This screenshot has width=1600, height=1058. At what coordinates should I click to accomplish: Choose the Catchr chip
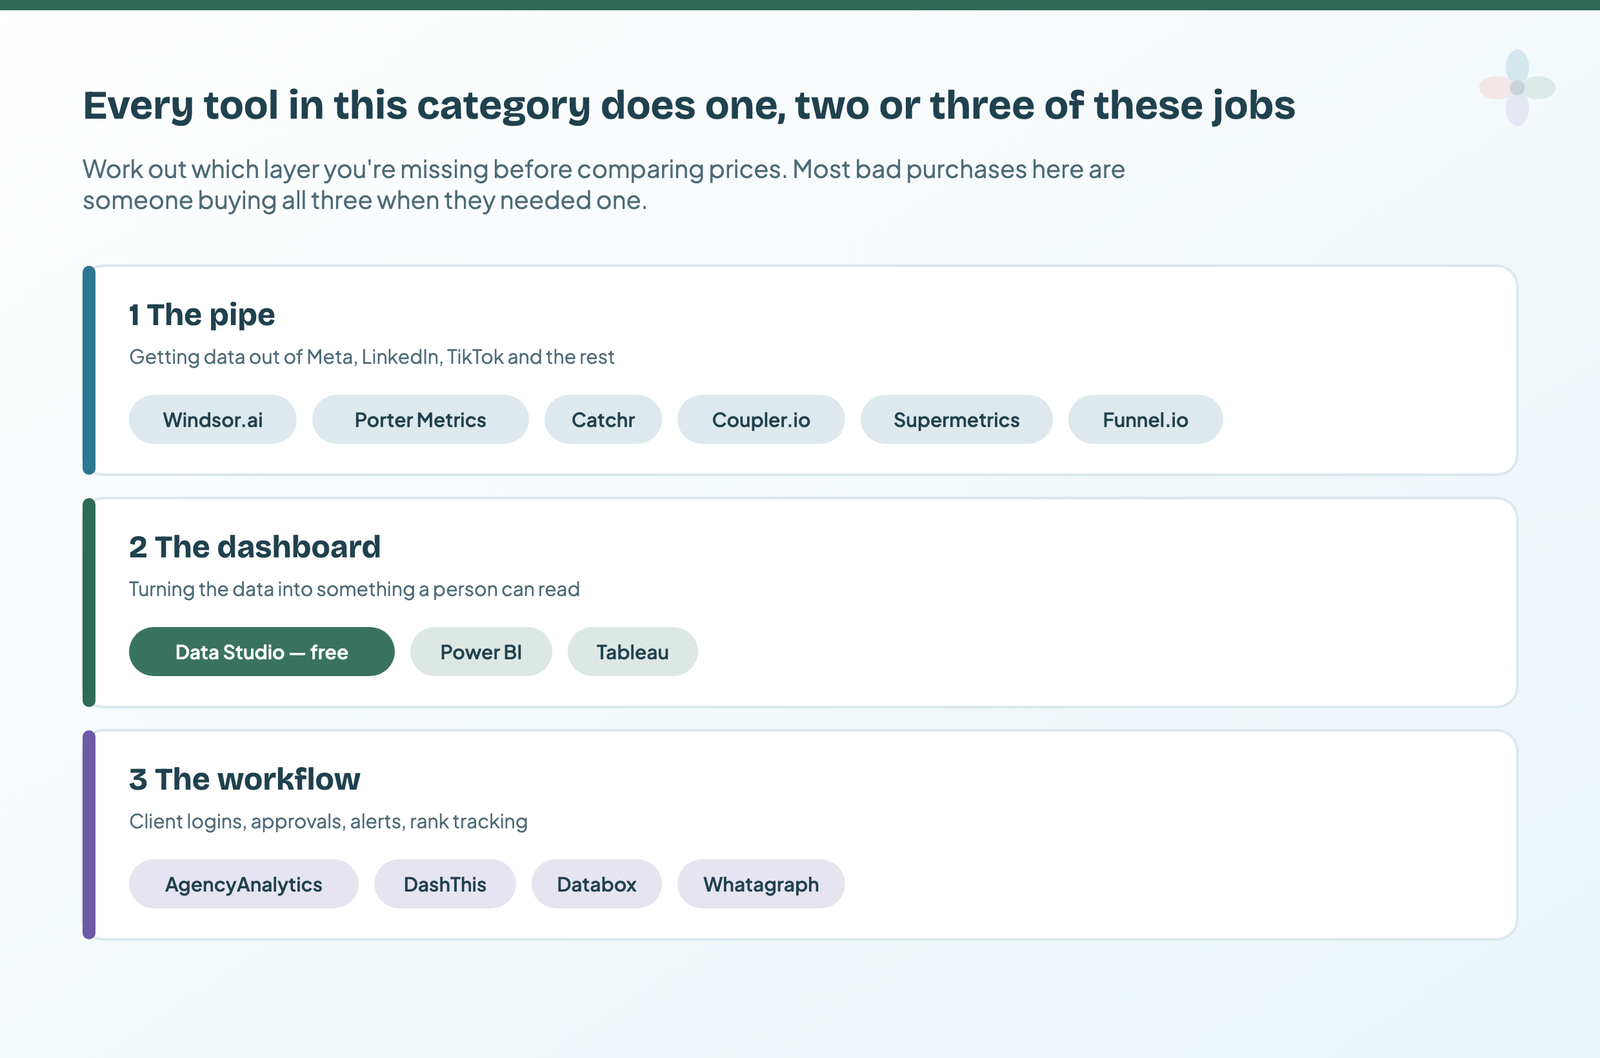[x=603, y=419]
